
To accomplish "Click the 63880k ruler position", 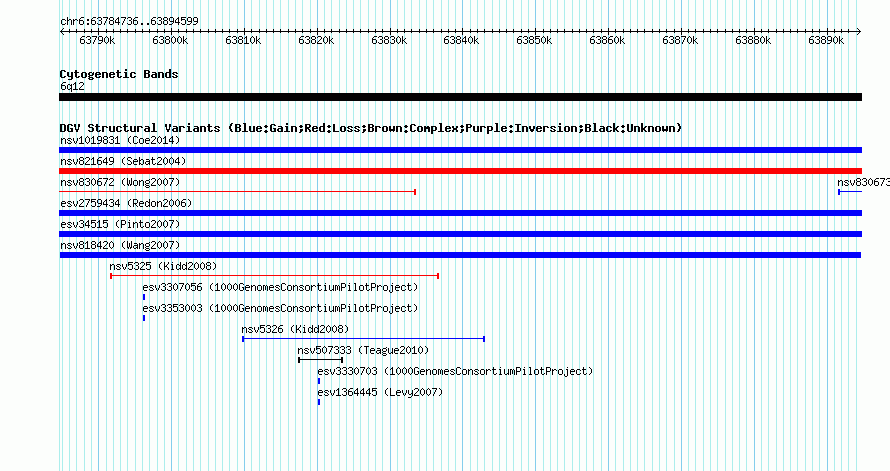I will (x=753, y=40).
